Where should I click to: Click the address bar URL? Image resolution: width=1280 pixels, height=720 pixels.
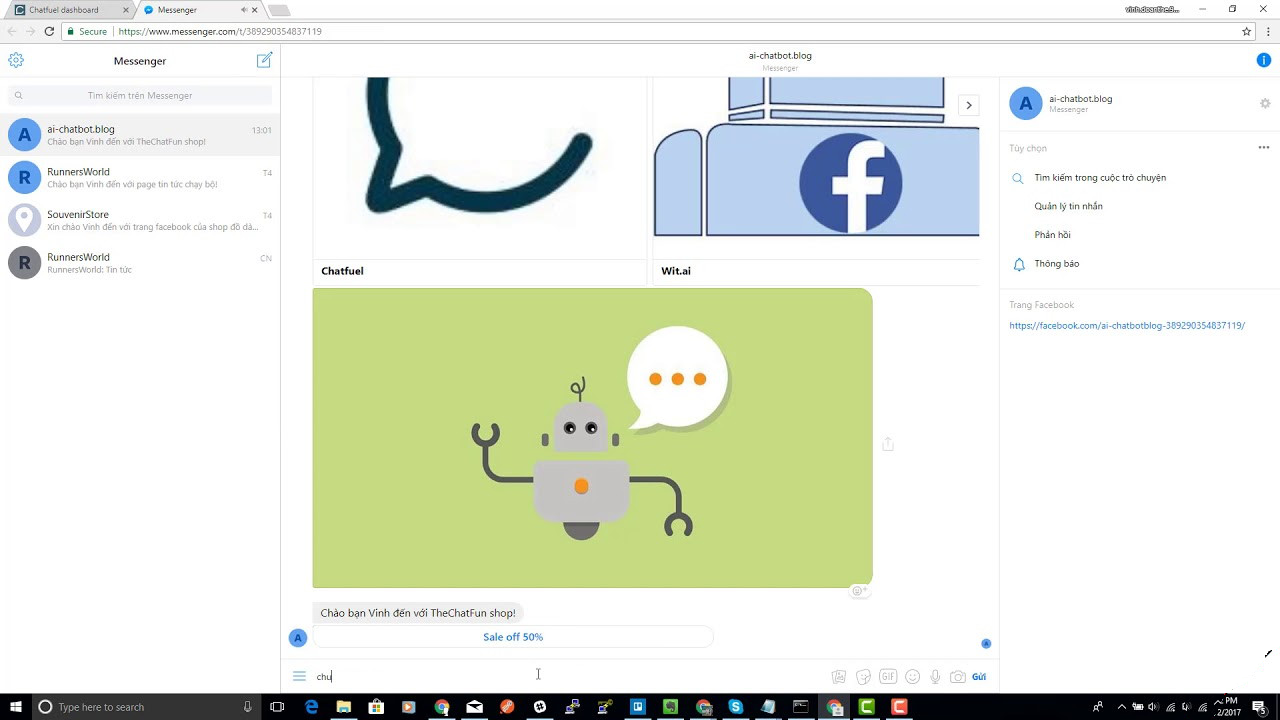[220, 31]
